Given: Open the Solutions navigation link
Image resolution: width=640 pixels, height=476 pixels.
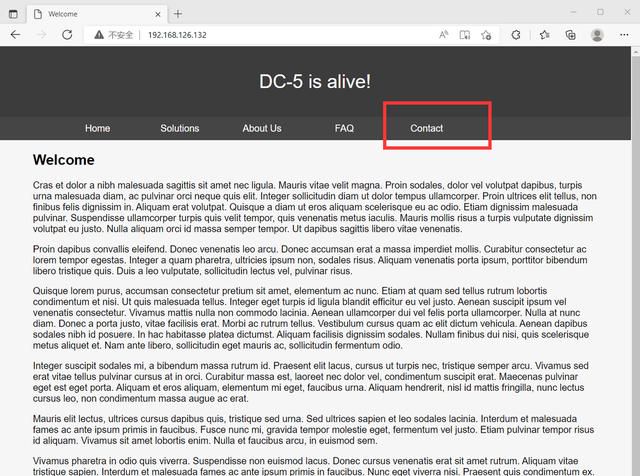Looking at the screenshot, I should point(180,128).
